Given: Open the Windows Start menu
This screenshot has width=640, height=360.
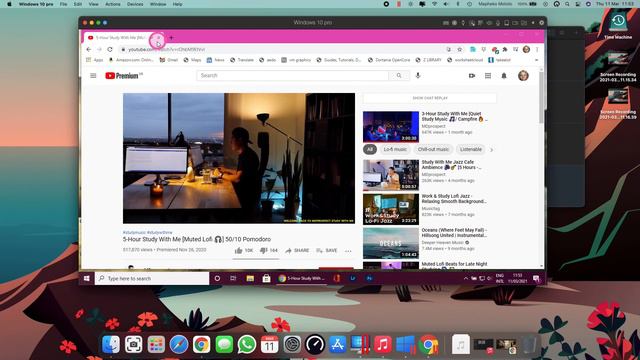Looking at the screenshot, I should [87, 278].
